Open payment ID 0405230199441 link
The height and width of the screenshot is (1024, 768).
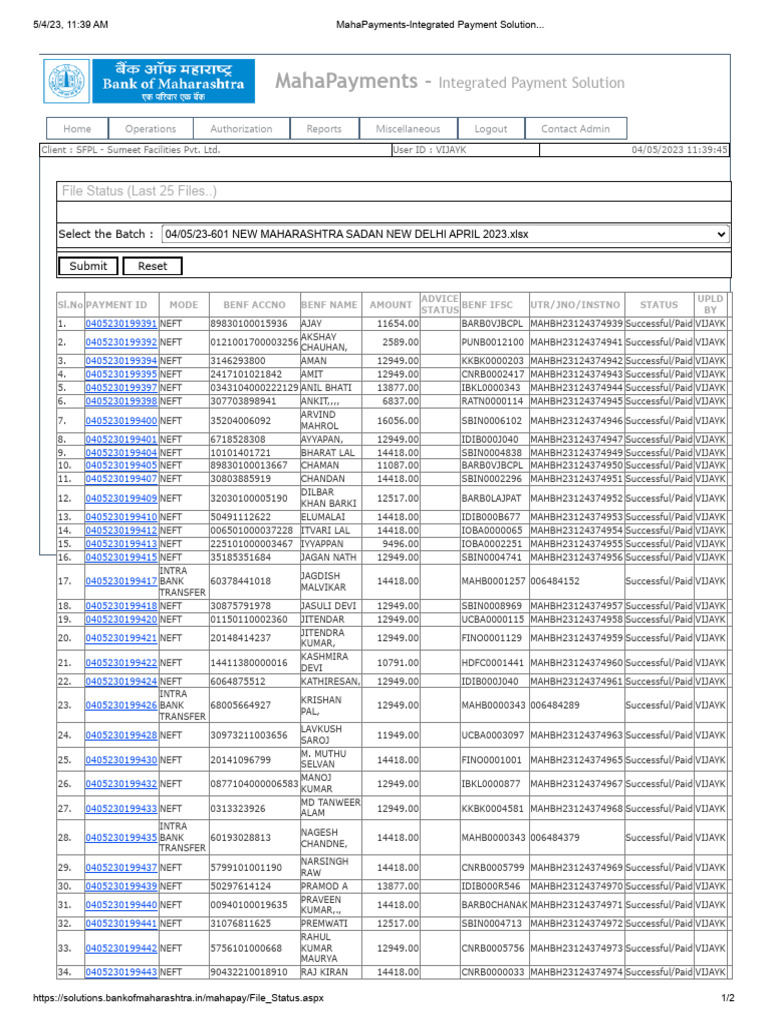[121, 924]
